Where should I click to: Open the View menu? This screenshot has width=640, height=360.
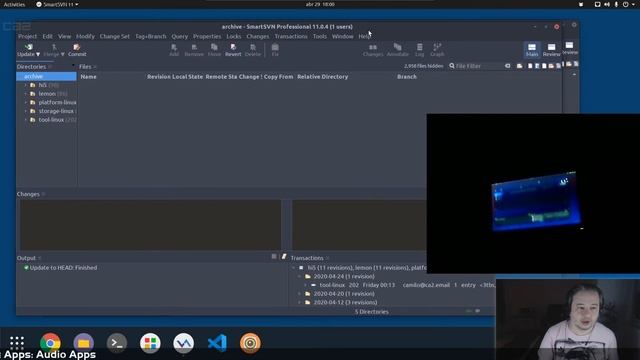pyautogui.click(x=64, y=36)
